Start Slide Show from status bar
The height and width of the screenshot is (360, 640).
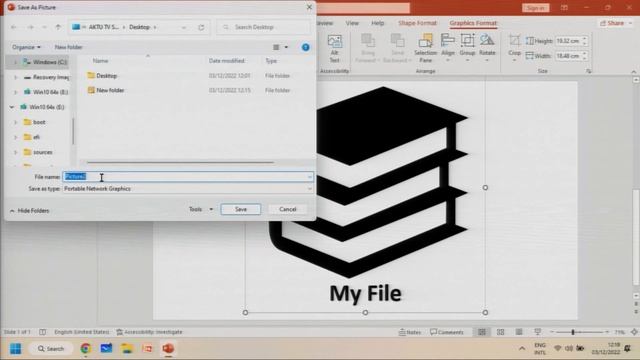pos(538,332)
